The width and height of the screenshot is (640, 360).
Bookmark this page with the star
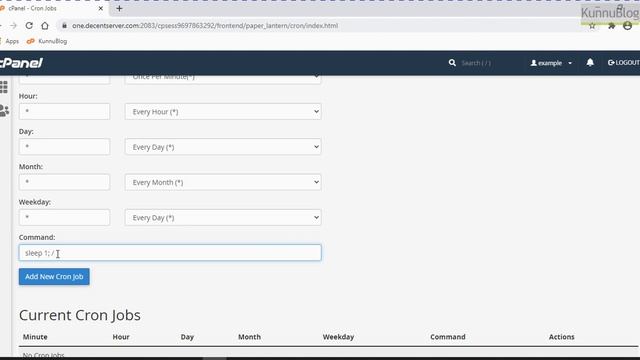tap(592, 26)
